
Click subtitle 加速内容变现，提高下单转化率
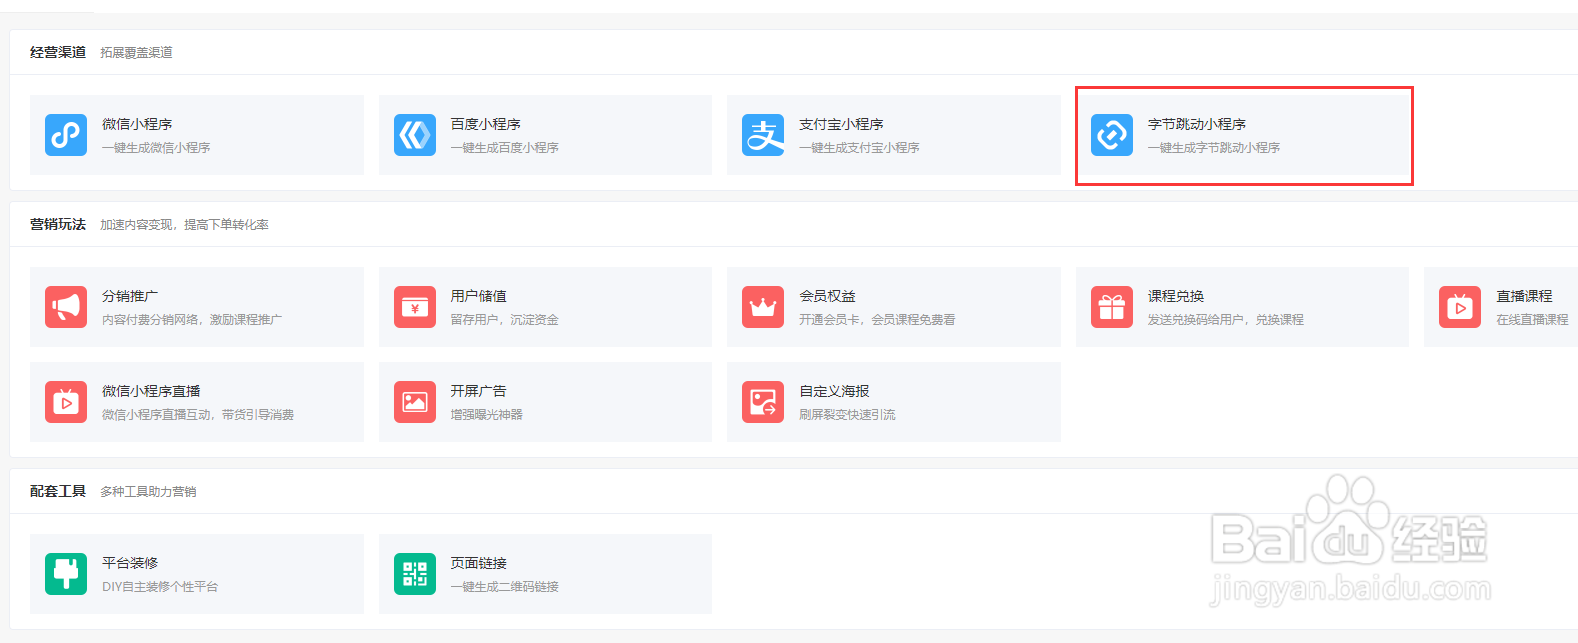coord(184,225)
